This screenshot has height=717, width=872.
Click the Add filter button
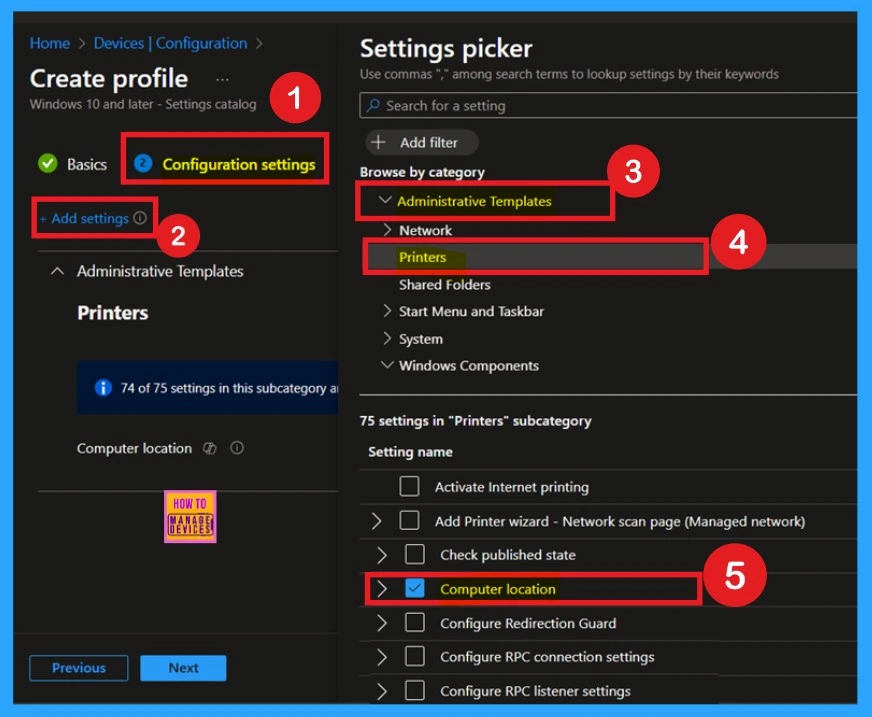point(422,142)
